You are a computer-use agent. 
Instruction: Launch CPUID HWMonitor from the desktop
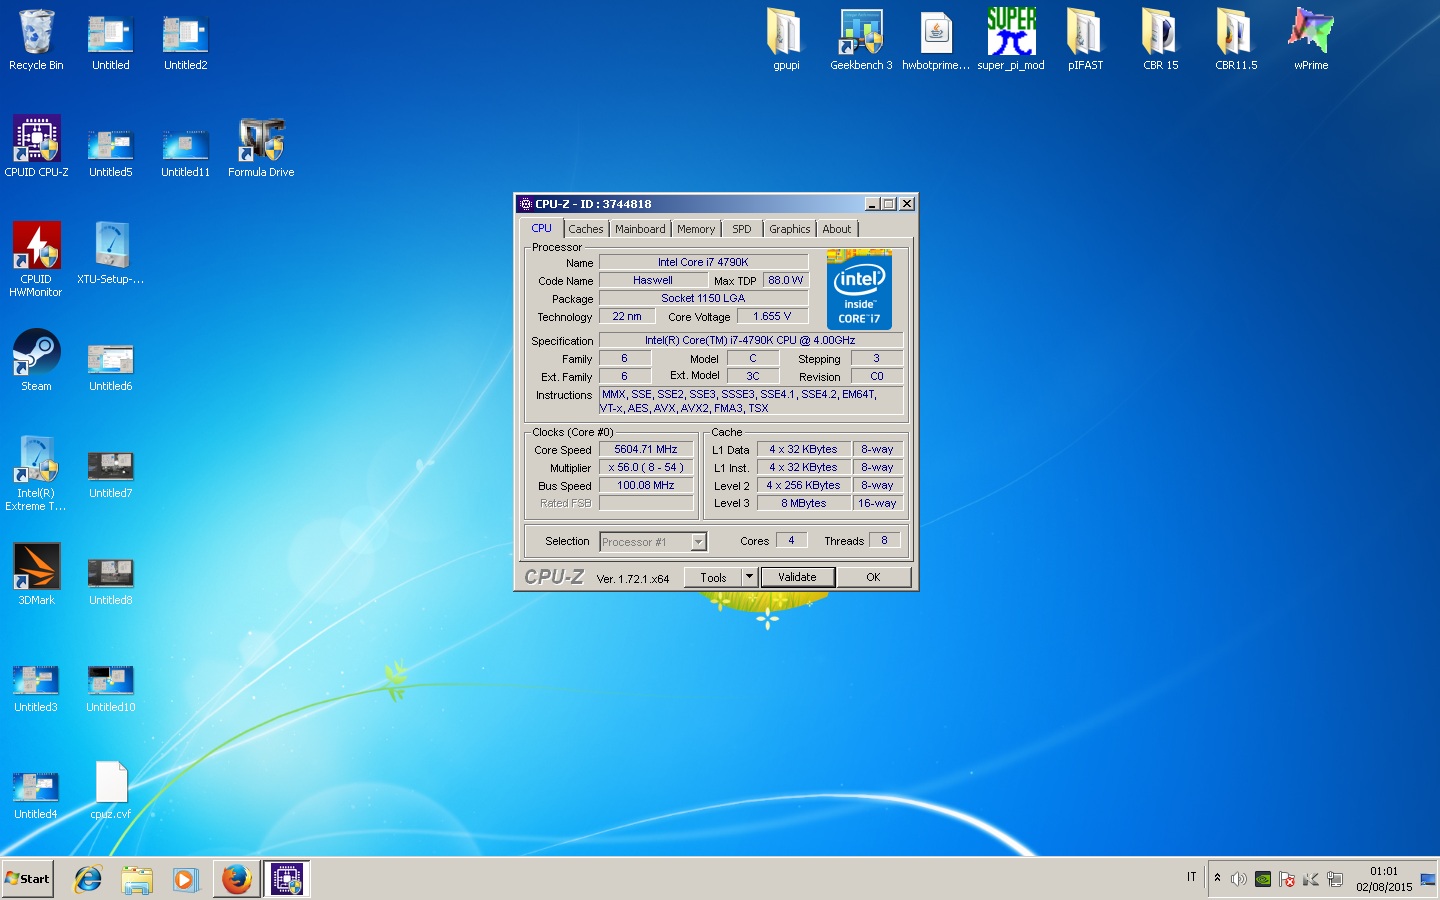click(36, 259)
